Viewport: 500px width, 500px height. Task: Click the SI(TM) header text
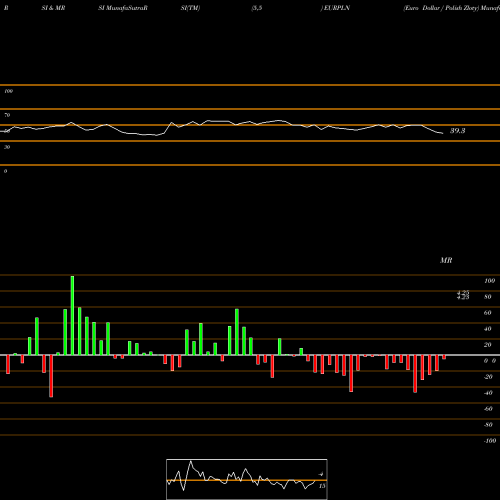coord(190,8)
